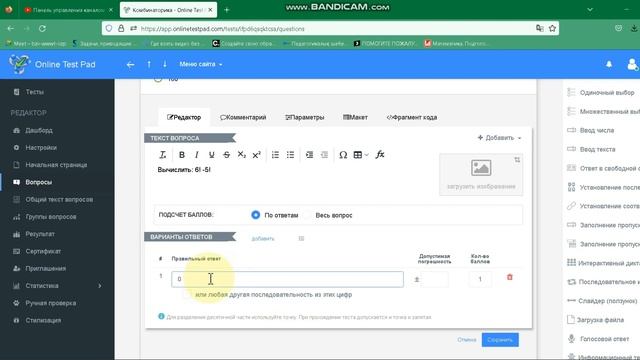Open Начальная страница in sidebar
This screenshot has height=360, width=640.
57,165
